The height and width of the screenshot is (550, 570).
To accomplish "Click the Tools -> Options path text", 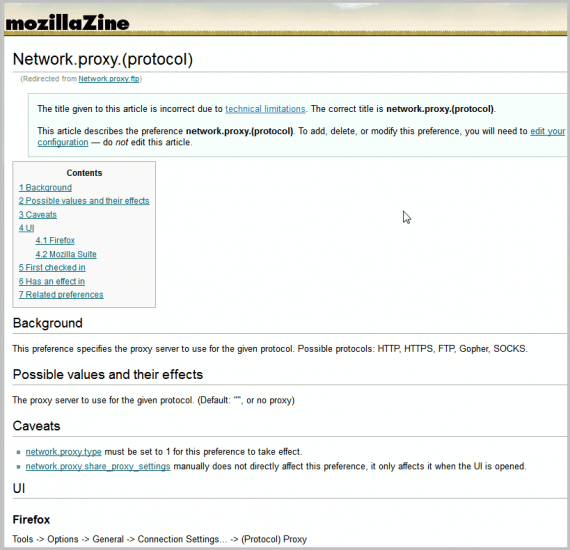I will (x=160, y=539).
